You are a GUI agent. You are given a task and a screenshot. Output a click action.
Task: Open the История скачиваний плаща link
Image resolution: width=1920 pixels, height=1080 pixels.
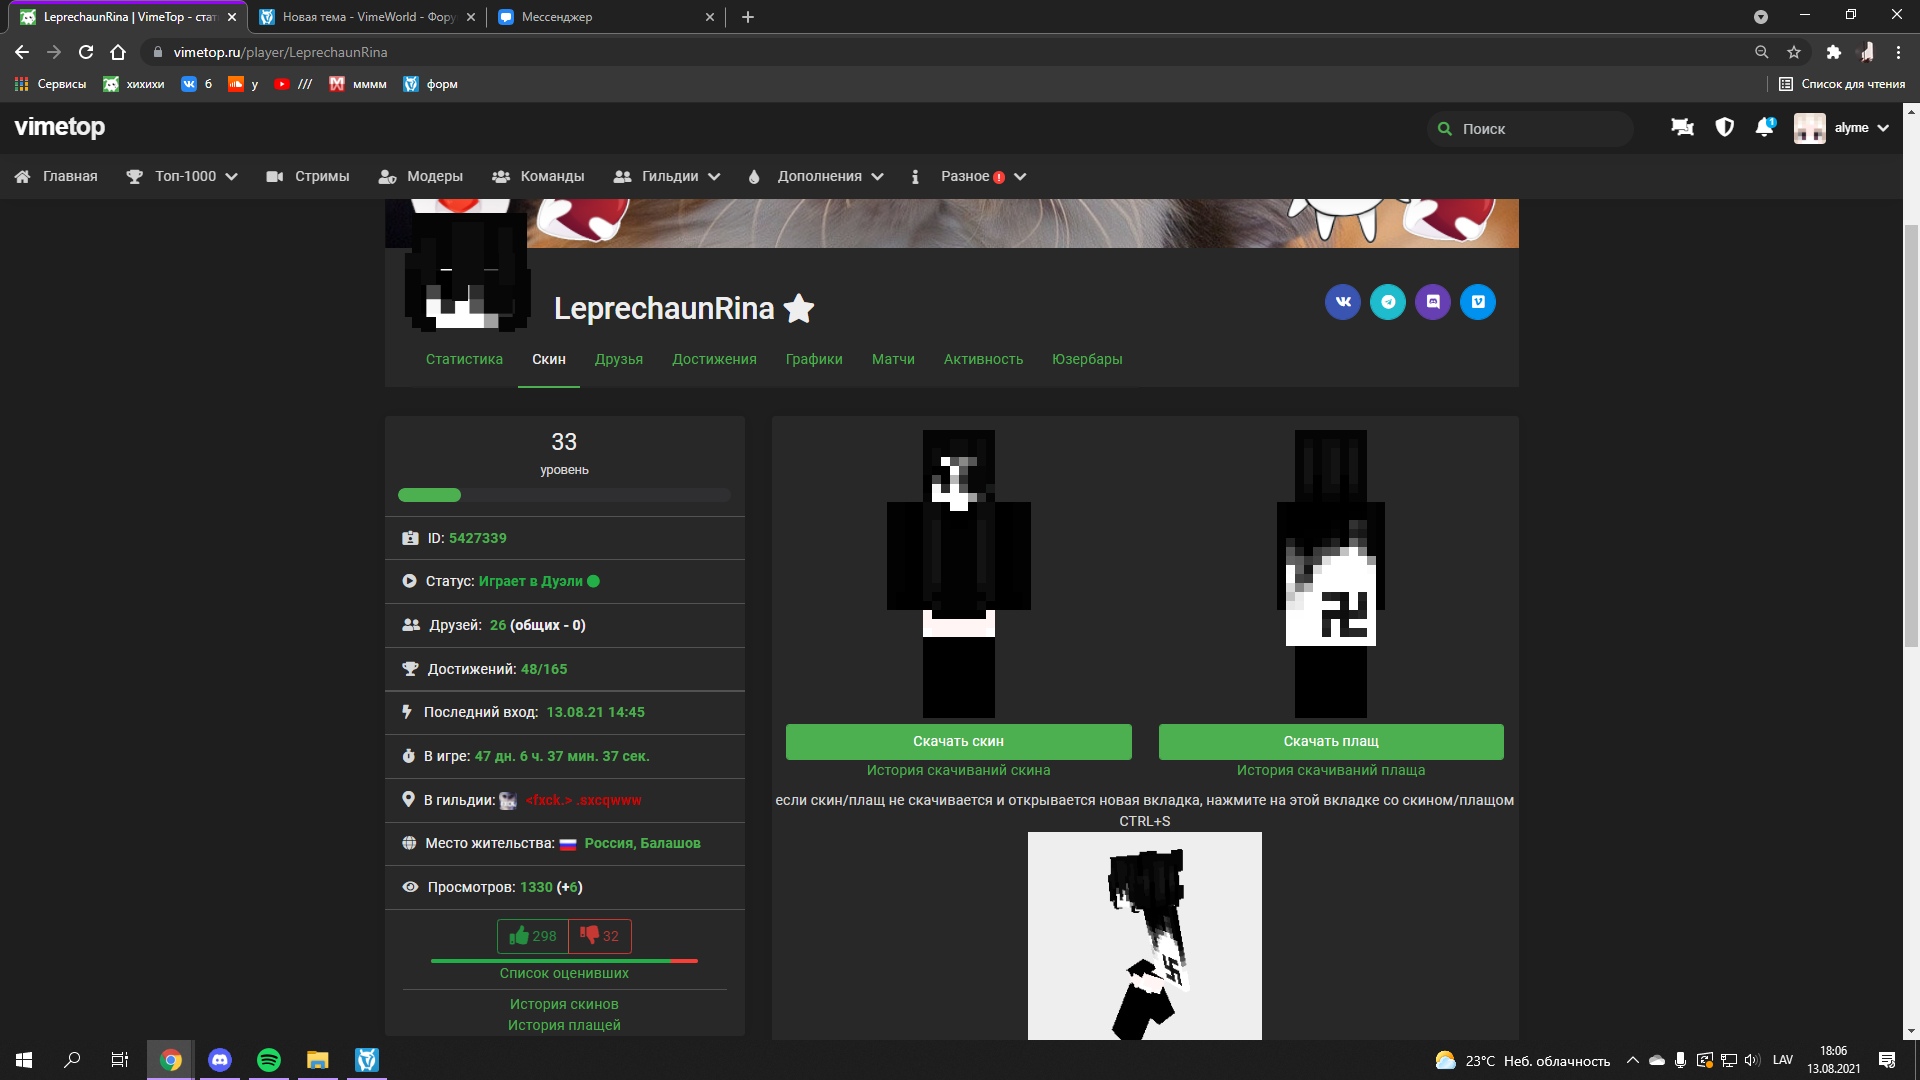[x=1330, y=770]
